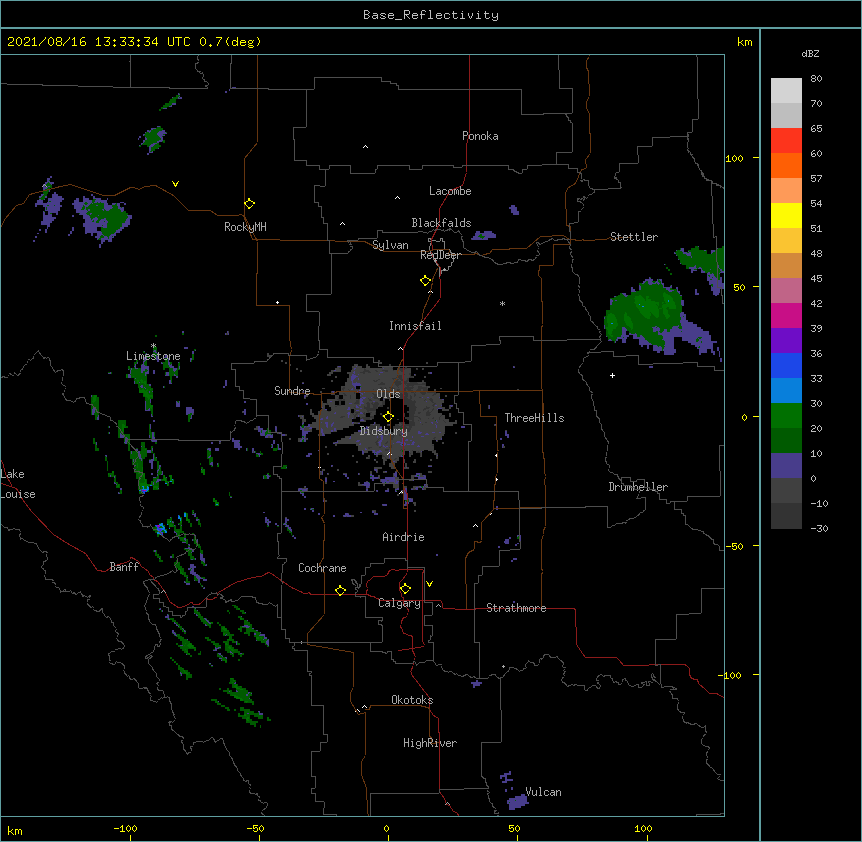This screenshot has width=862, height=842.
Task: Click the yellow marker near RockyMH
Action: click(x=250, y=204)
